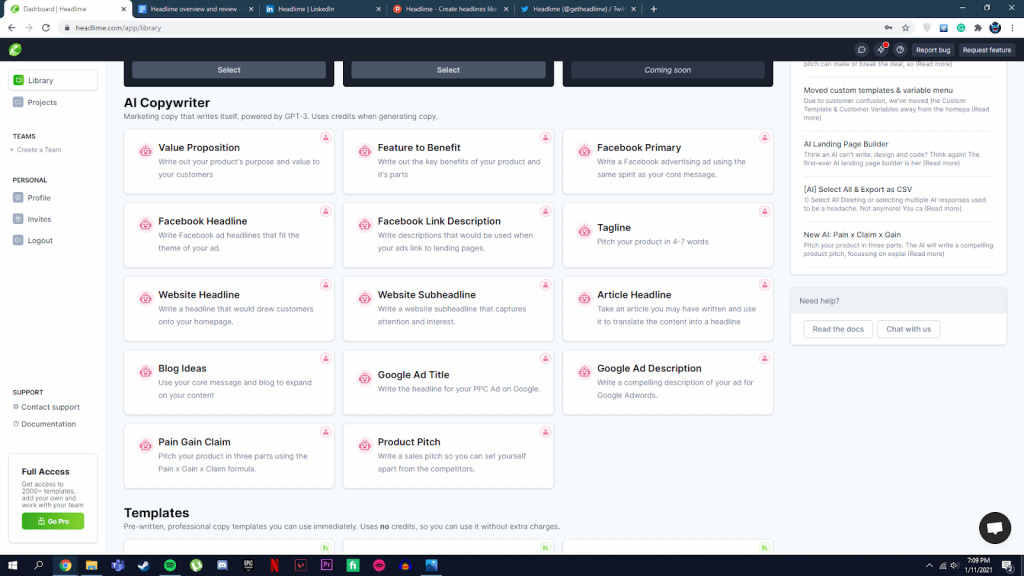Reload the page with refresh icon
1024x576 pixels.
pos(46,28)
